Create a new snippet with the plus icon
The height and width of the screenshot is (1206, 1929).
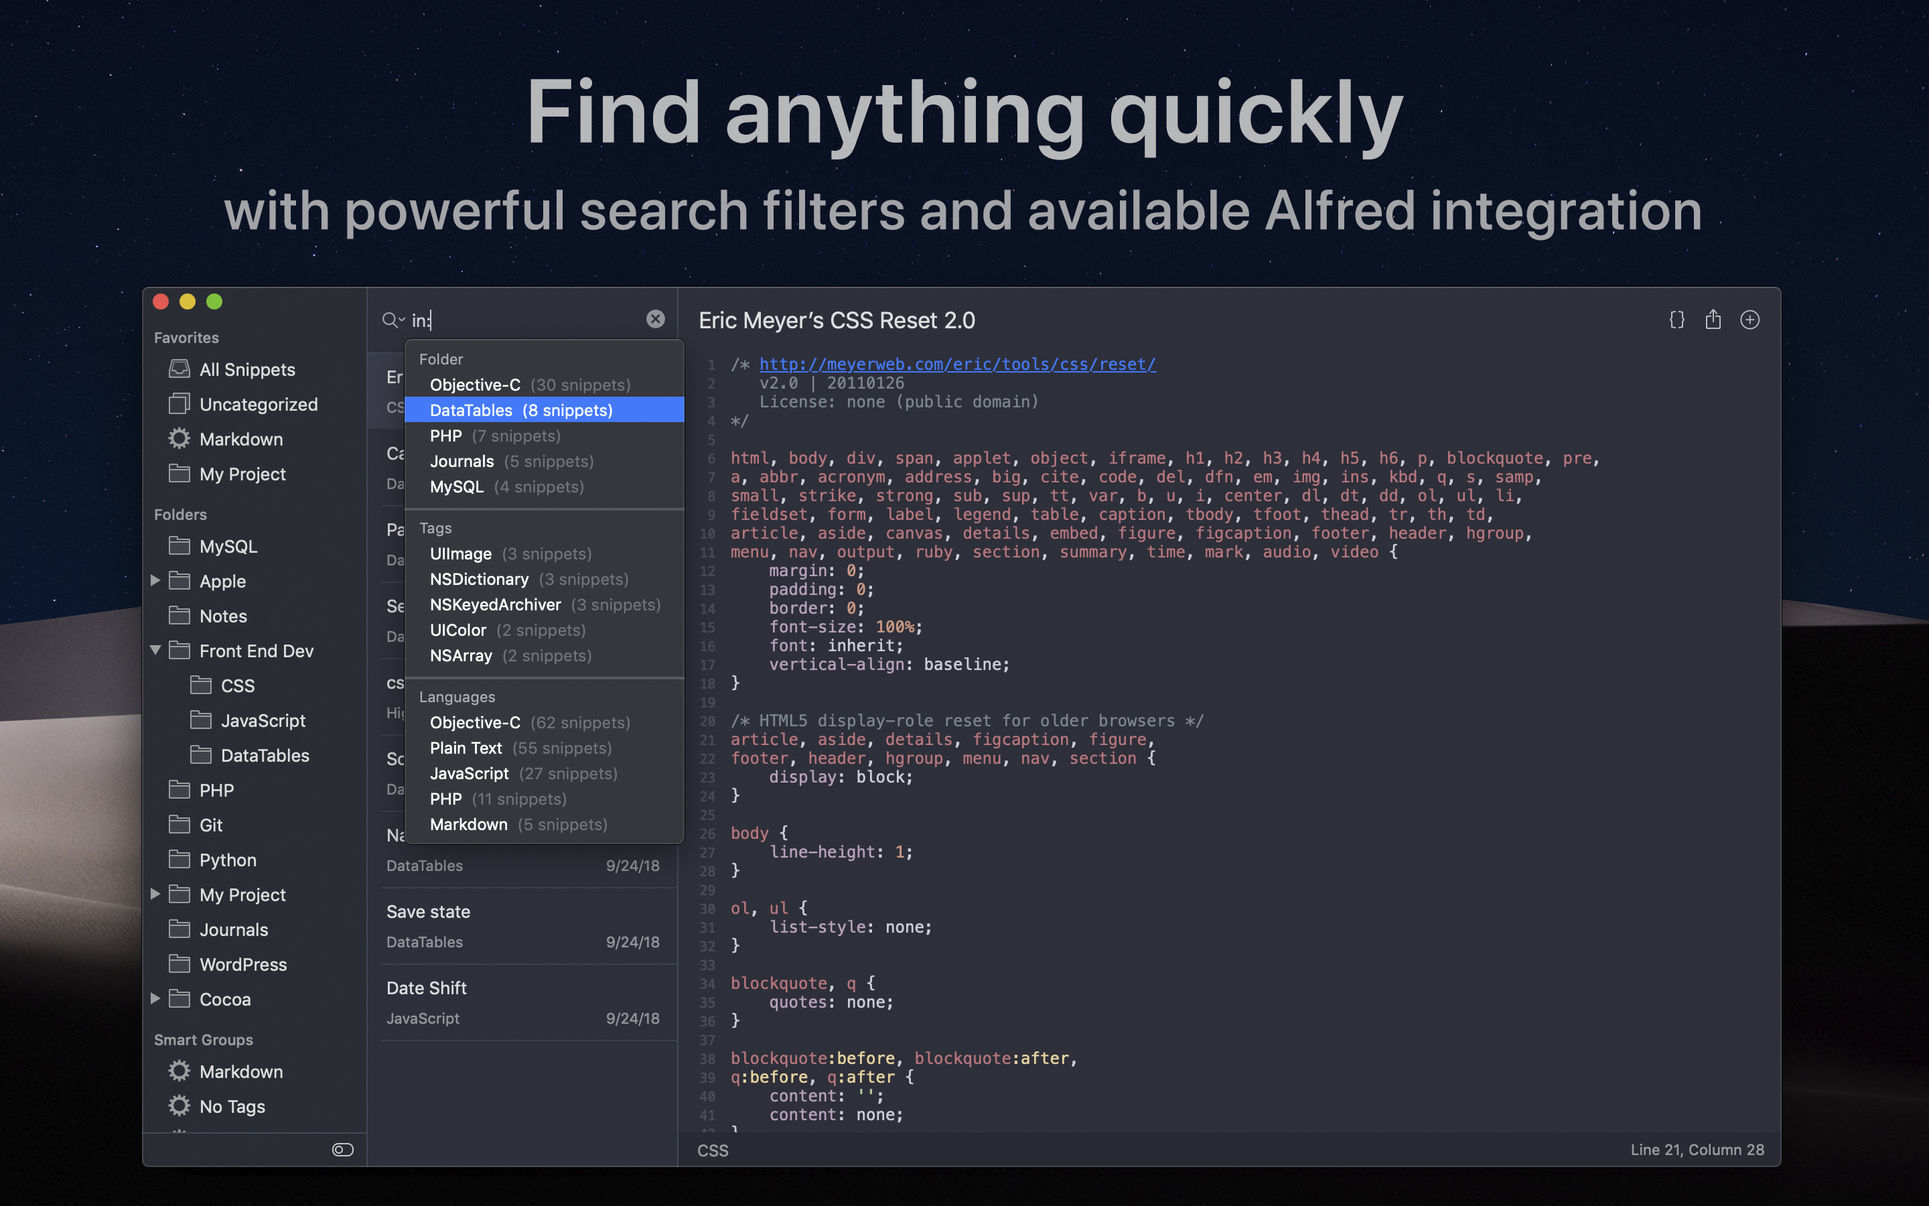(1750, 320)
